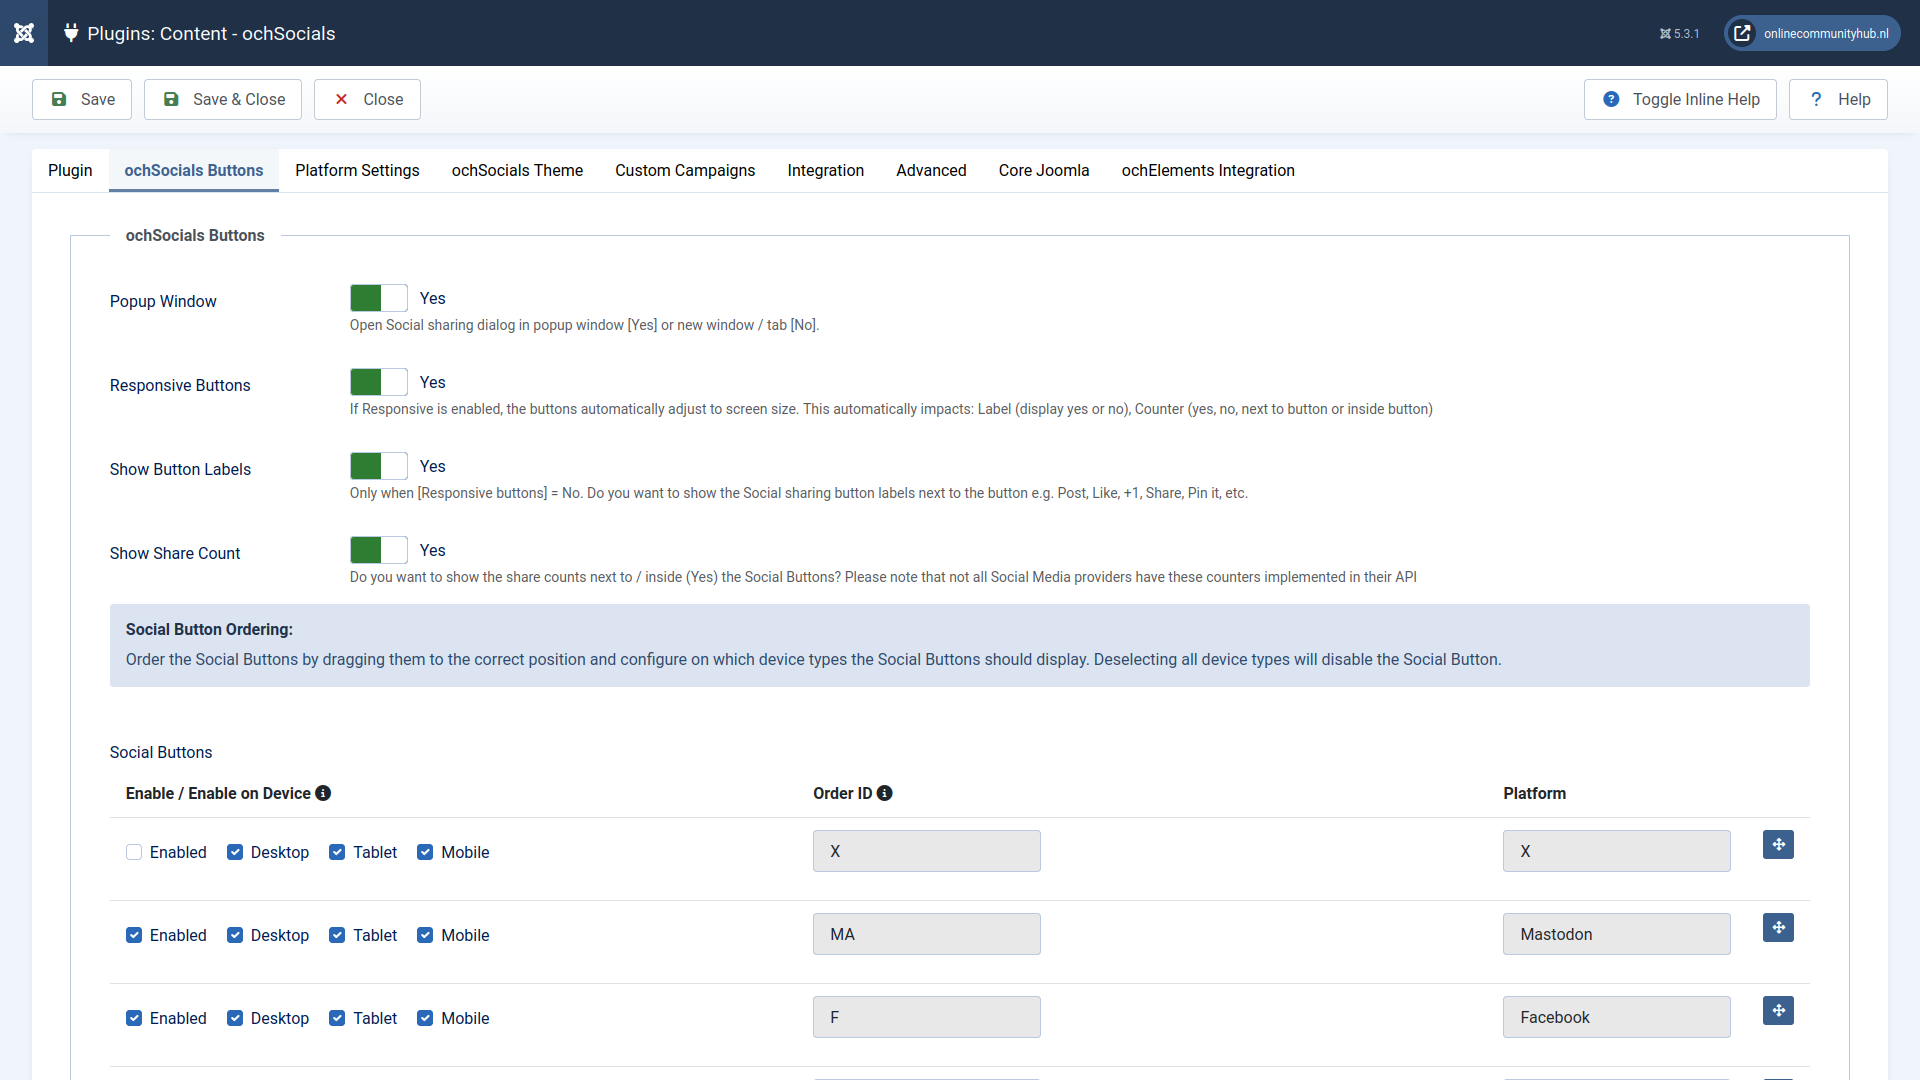Uncheck Desktop checkbox in Mastodon row
Screen dimensions: 1920x1080
[235, 935]
